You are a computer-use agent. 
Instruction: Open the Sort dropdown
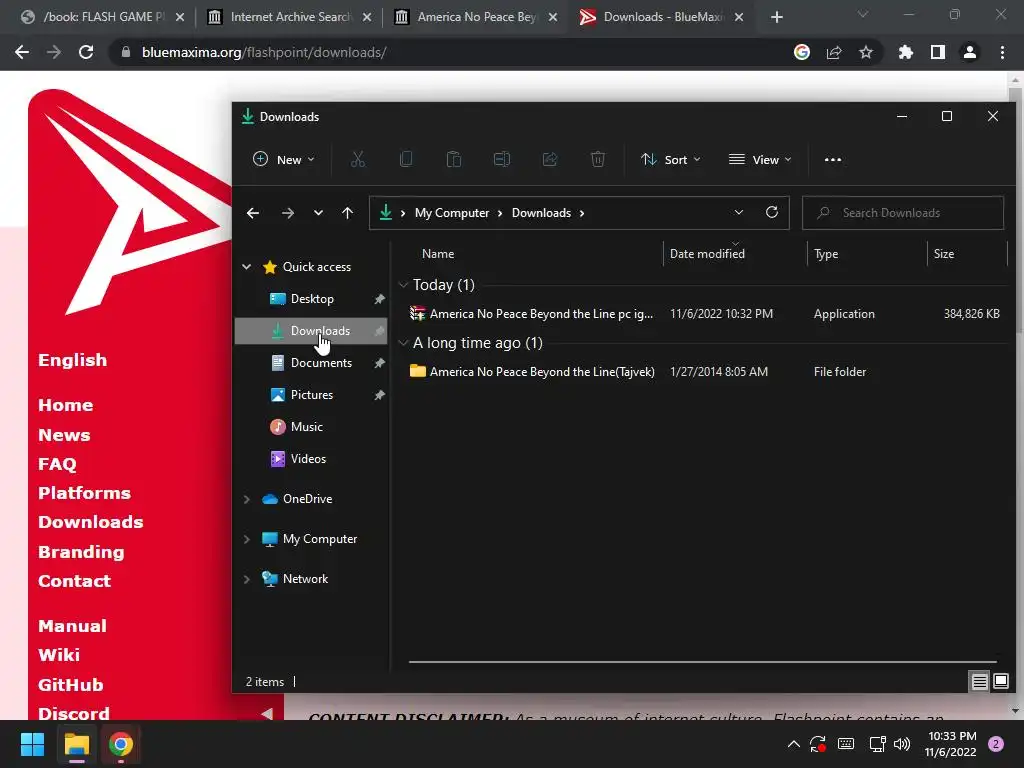(x=671, y=159)
